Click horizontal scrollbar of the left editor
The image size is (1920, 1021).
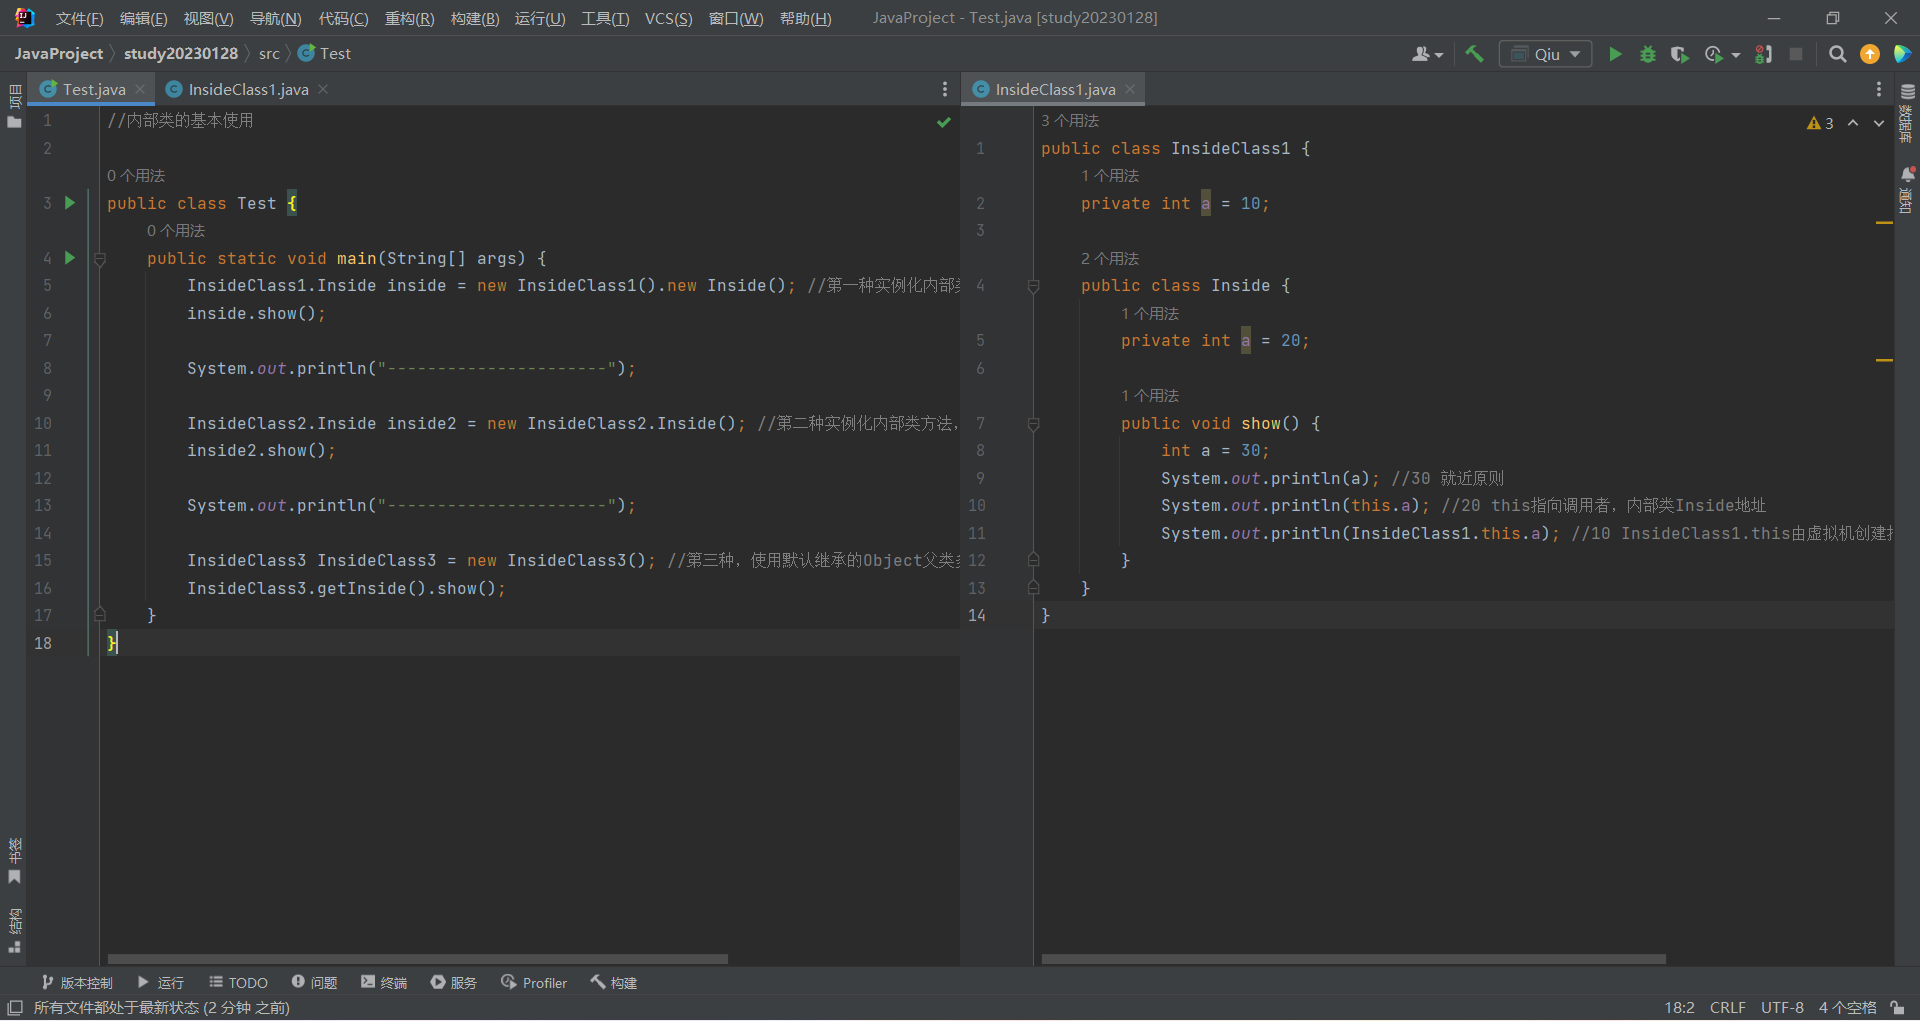417,958
